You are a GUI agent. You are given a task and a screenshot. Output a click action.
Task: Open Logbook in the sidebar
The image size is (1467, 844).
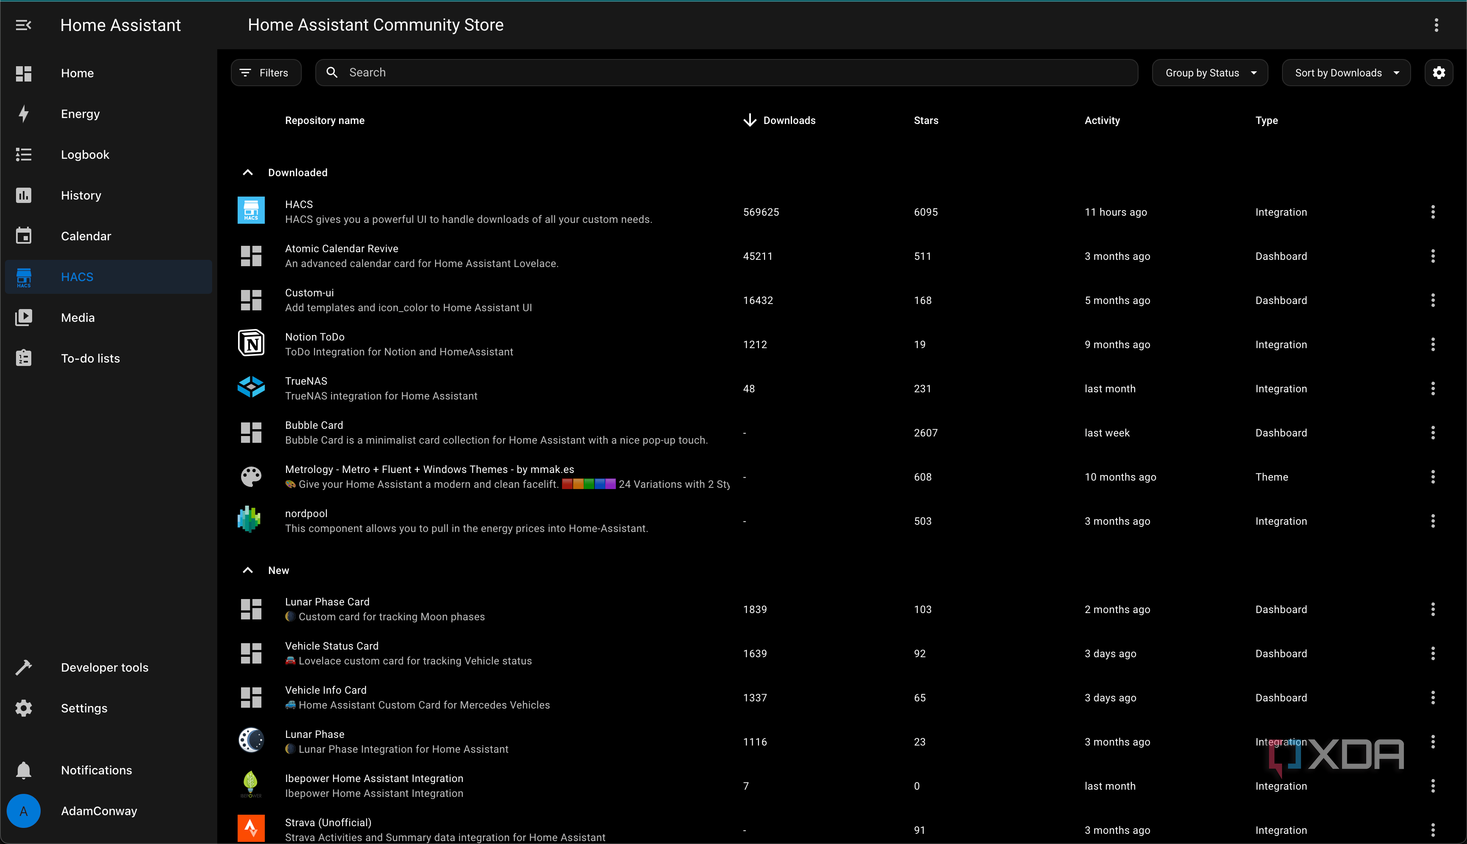(x=108, y=155)
